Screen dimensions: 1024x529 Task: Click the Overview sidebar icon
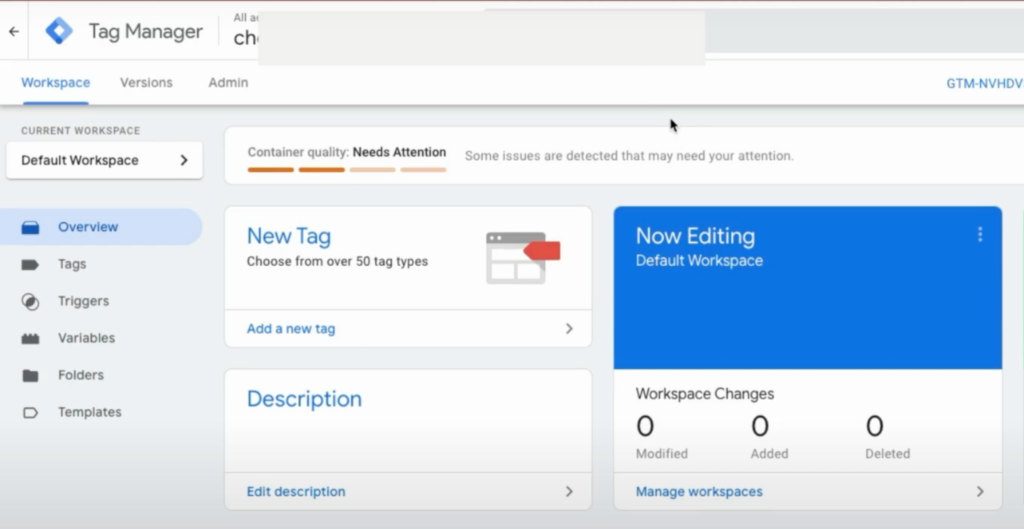pyautogui.click(x=30, y=227)
